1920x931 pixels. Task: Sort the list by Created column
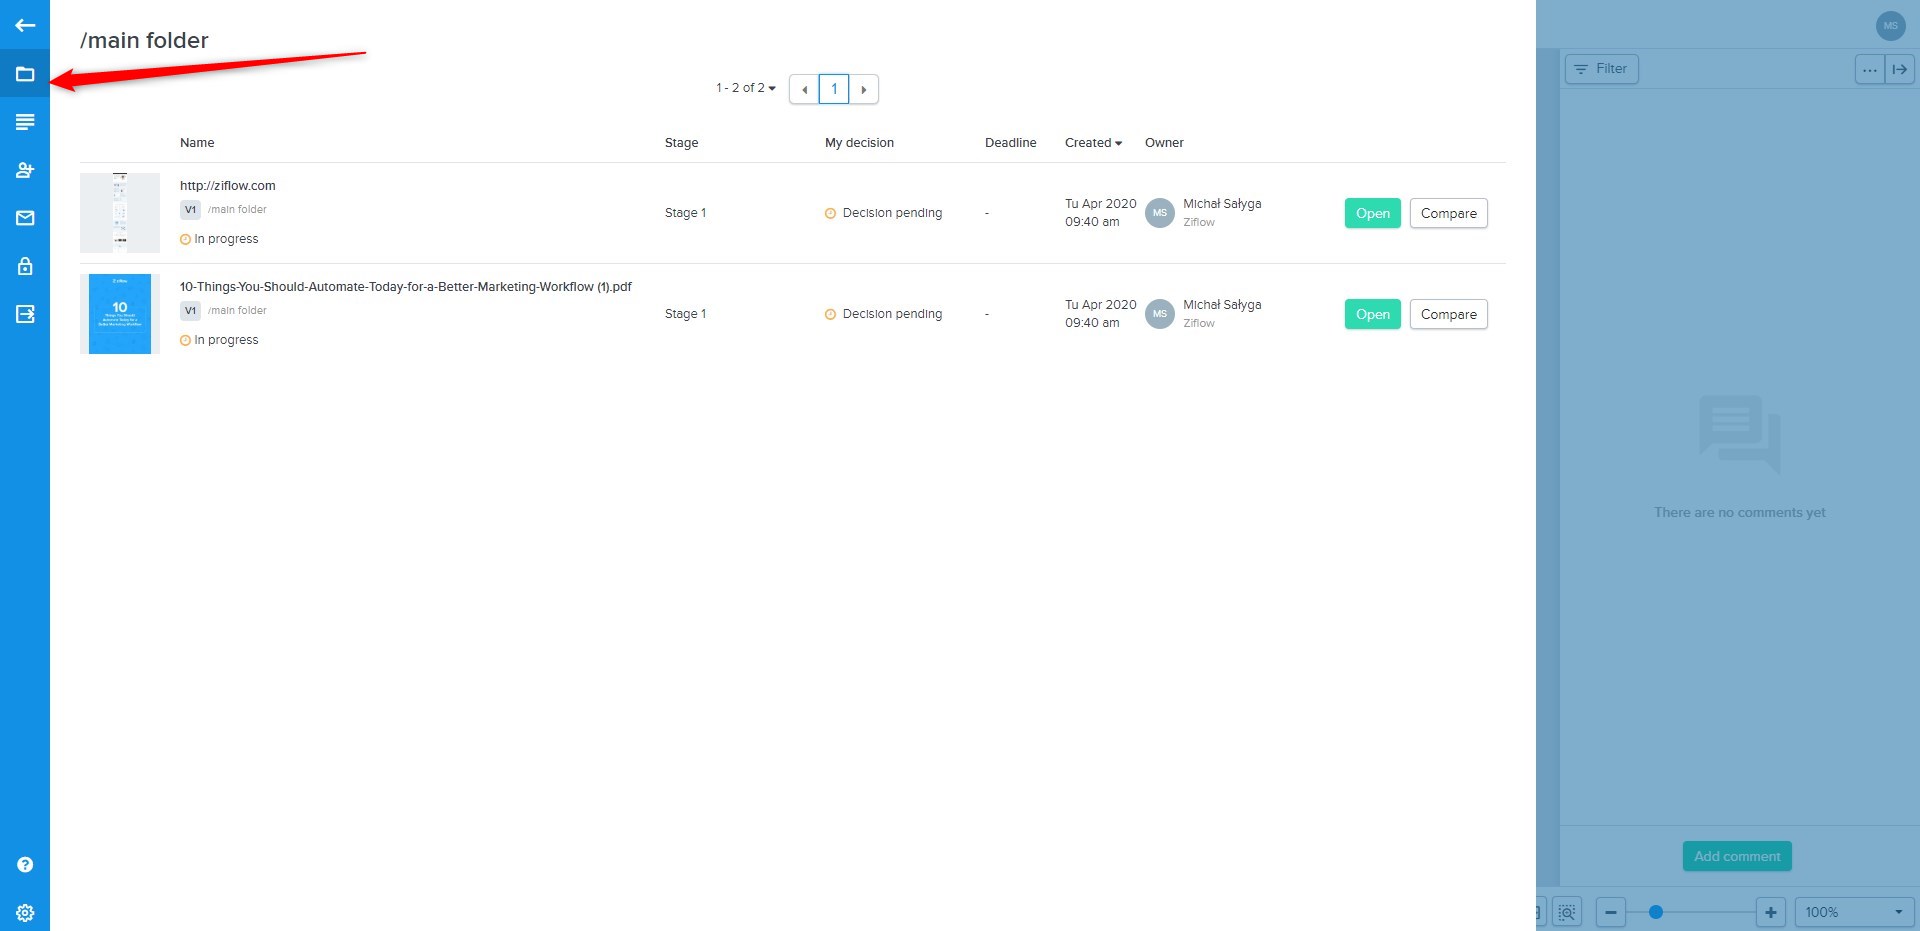point(1092,143)
